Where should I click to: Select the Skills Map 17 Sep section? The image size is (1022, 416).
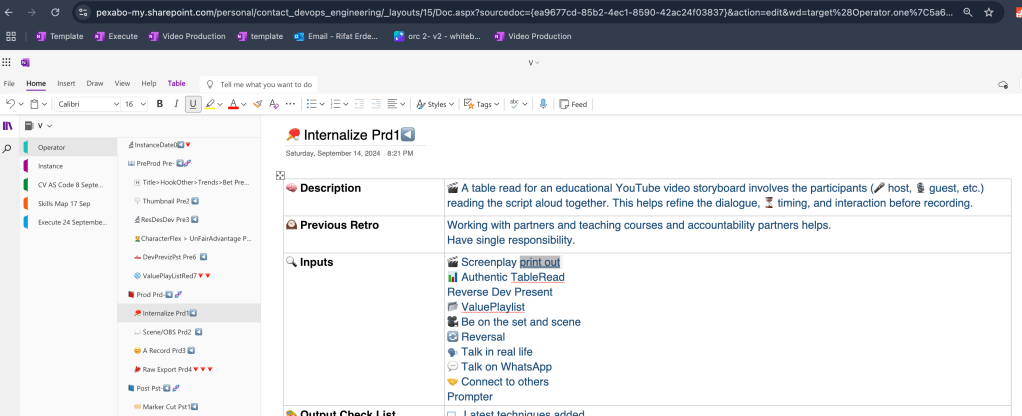[x=68, y=203]
